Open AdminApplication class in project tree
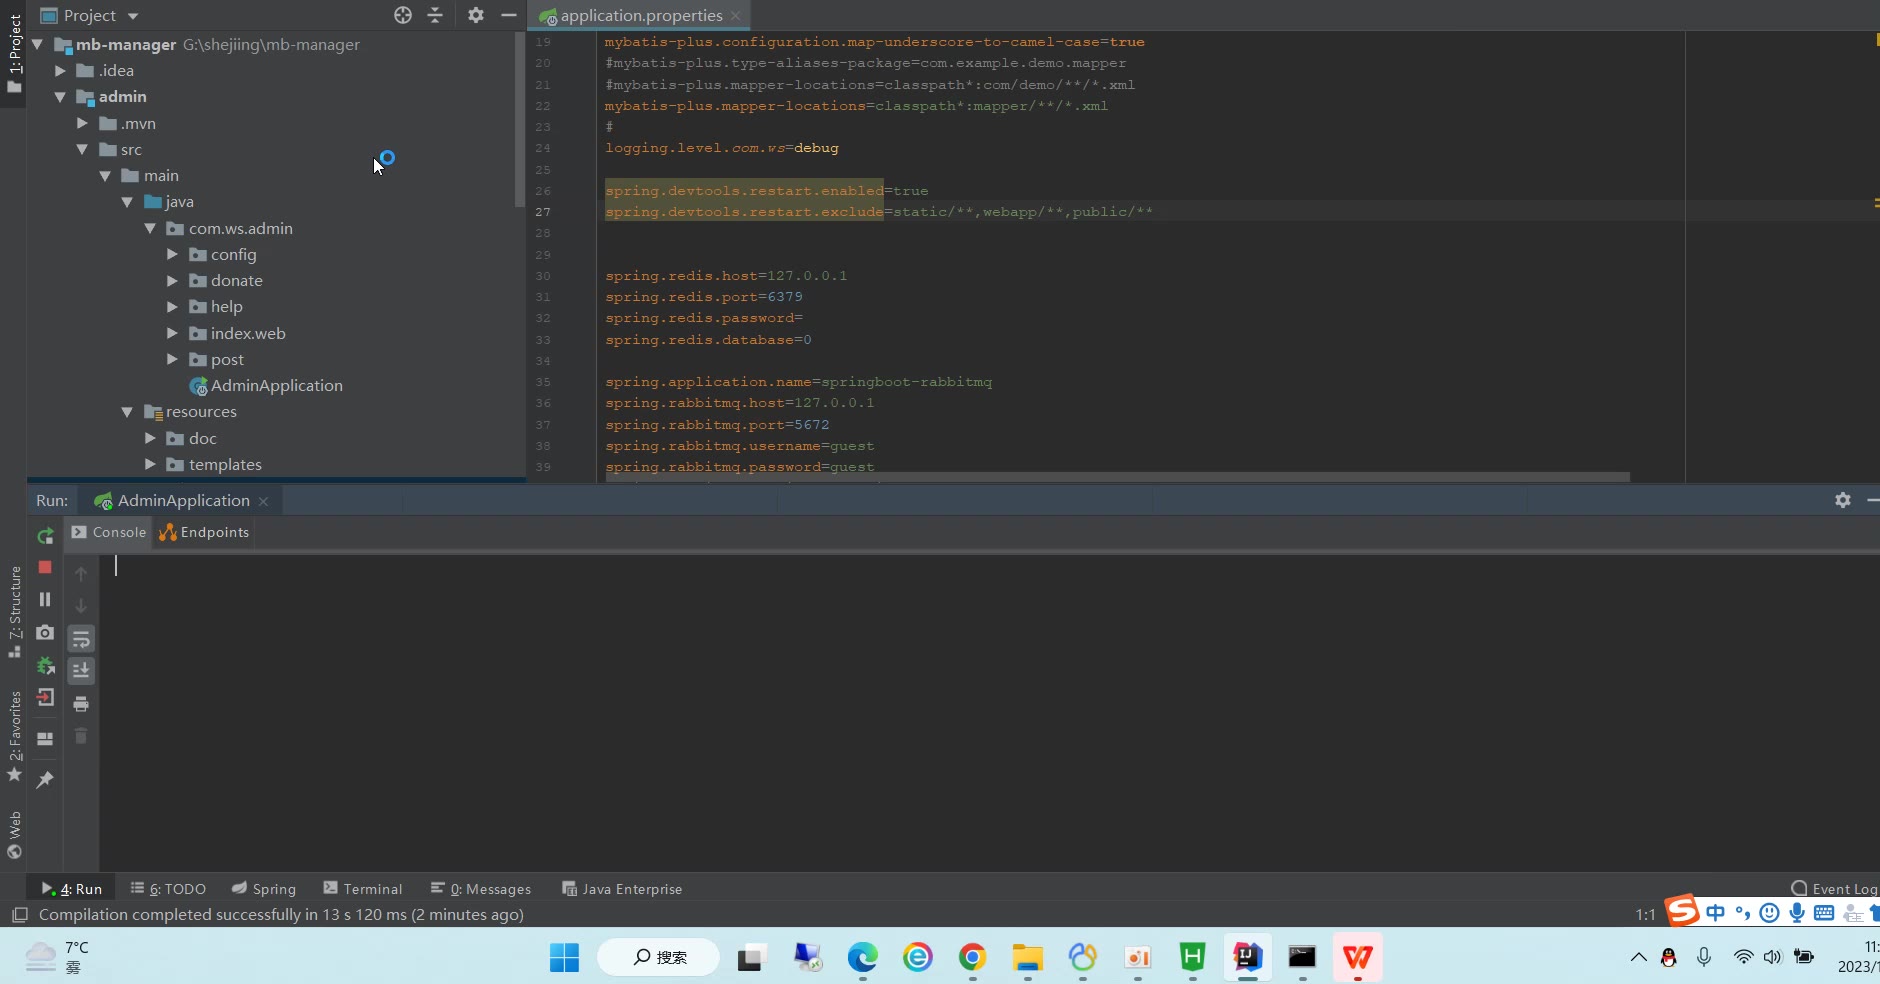Viewport: 1880px width, 984px height. point(276,386)
